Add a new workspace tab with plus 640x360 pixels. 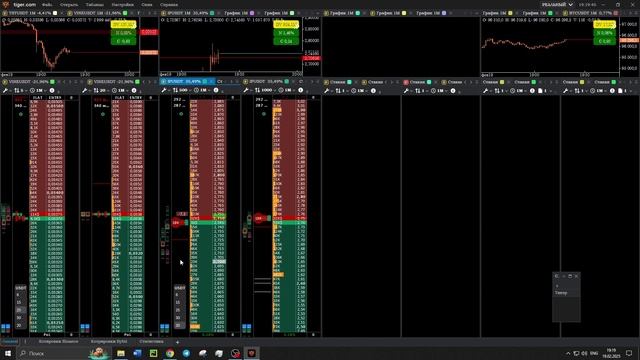pyautogui.click(x=178, y=342)
